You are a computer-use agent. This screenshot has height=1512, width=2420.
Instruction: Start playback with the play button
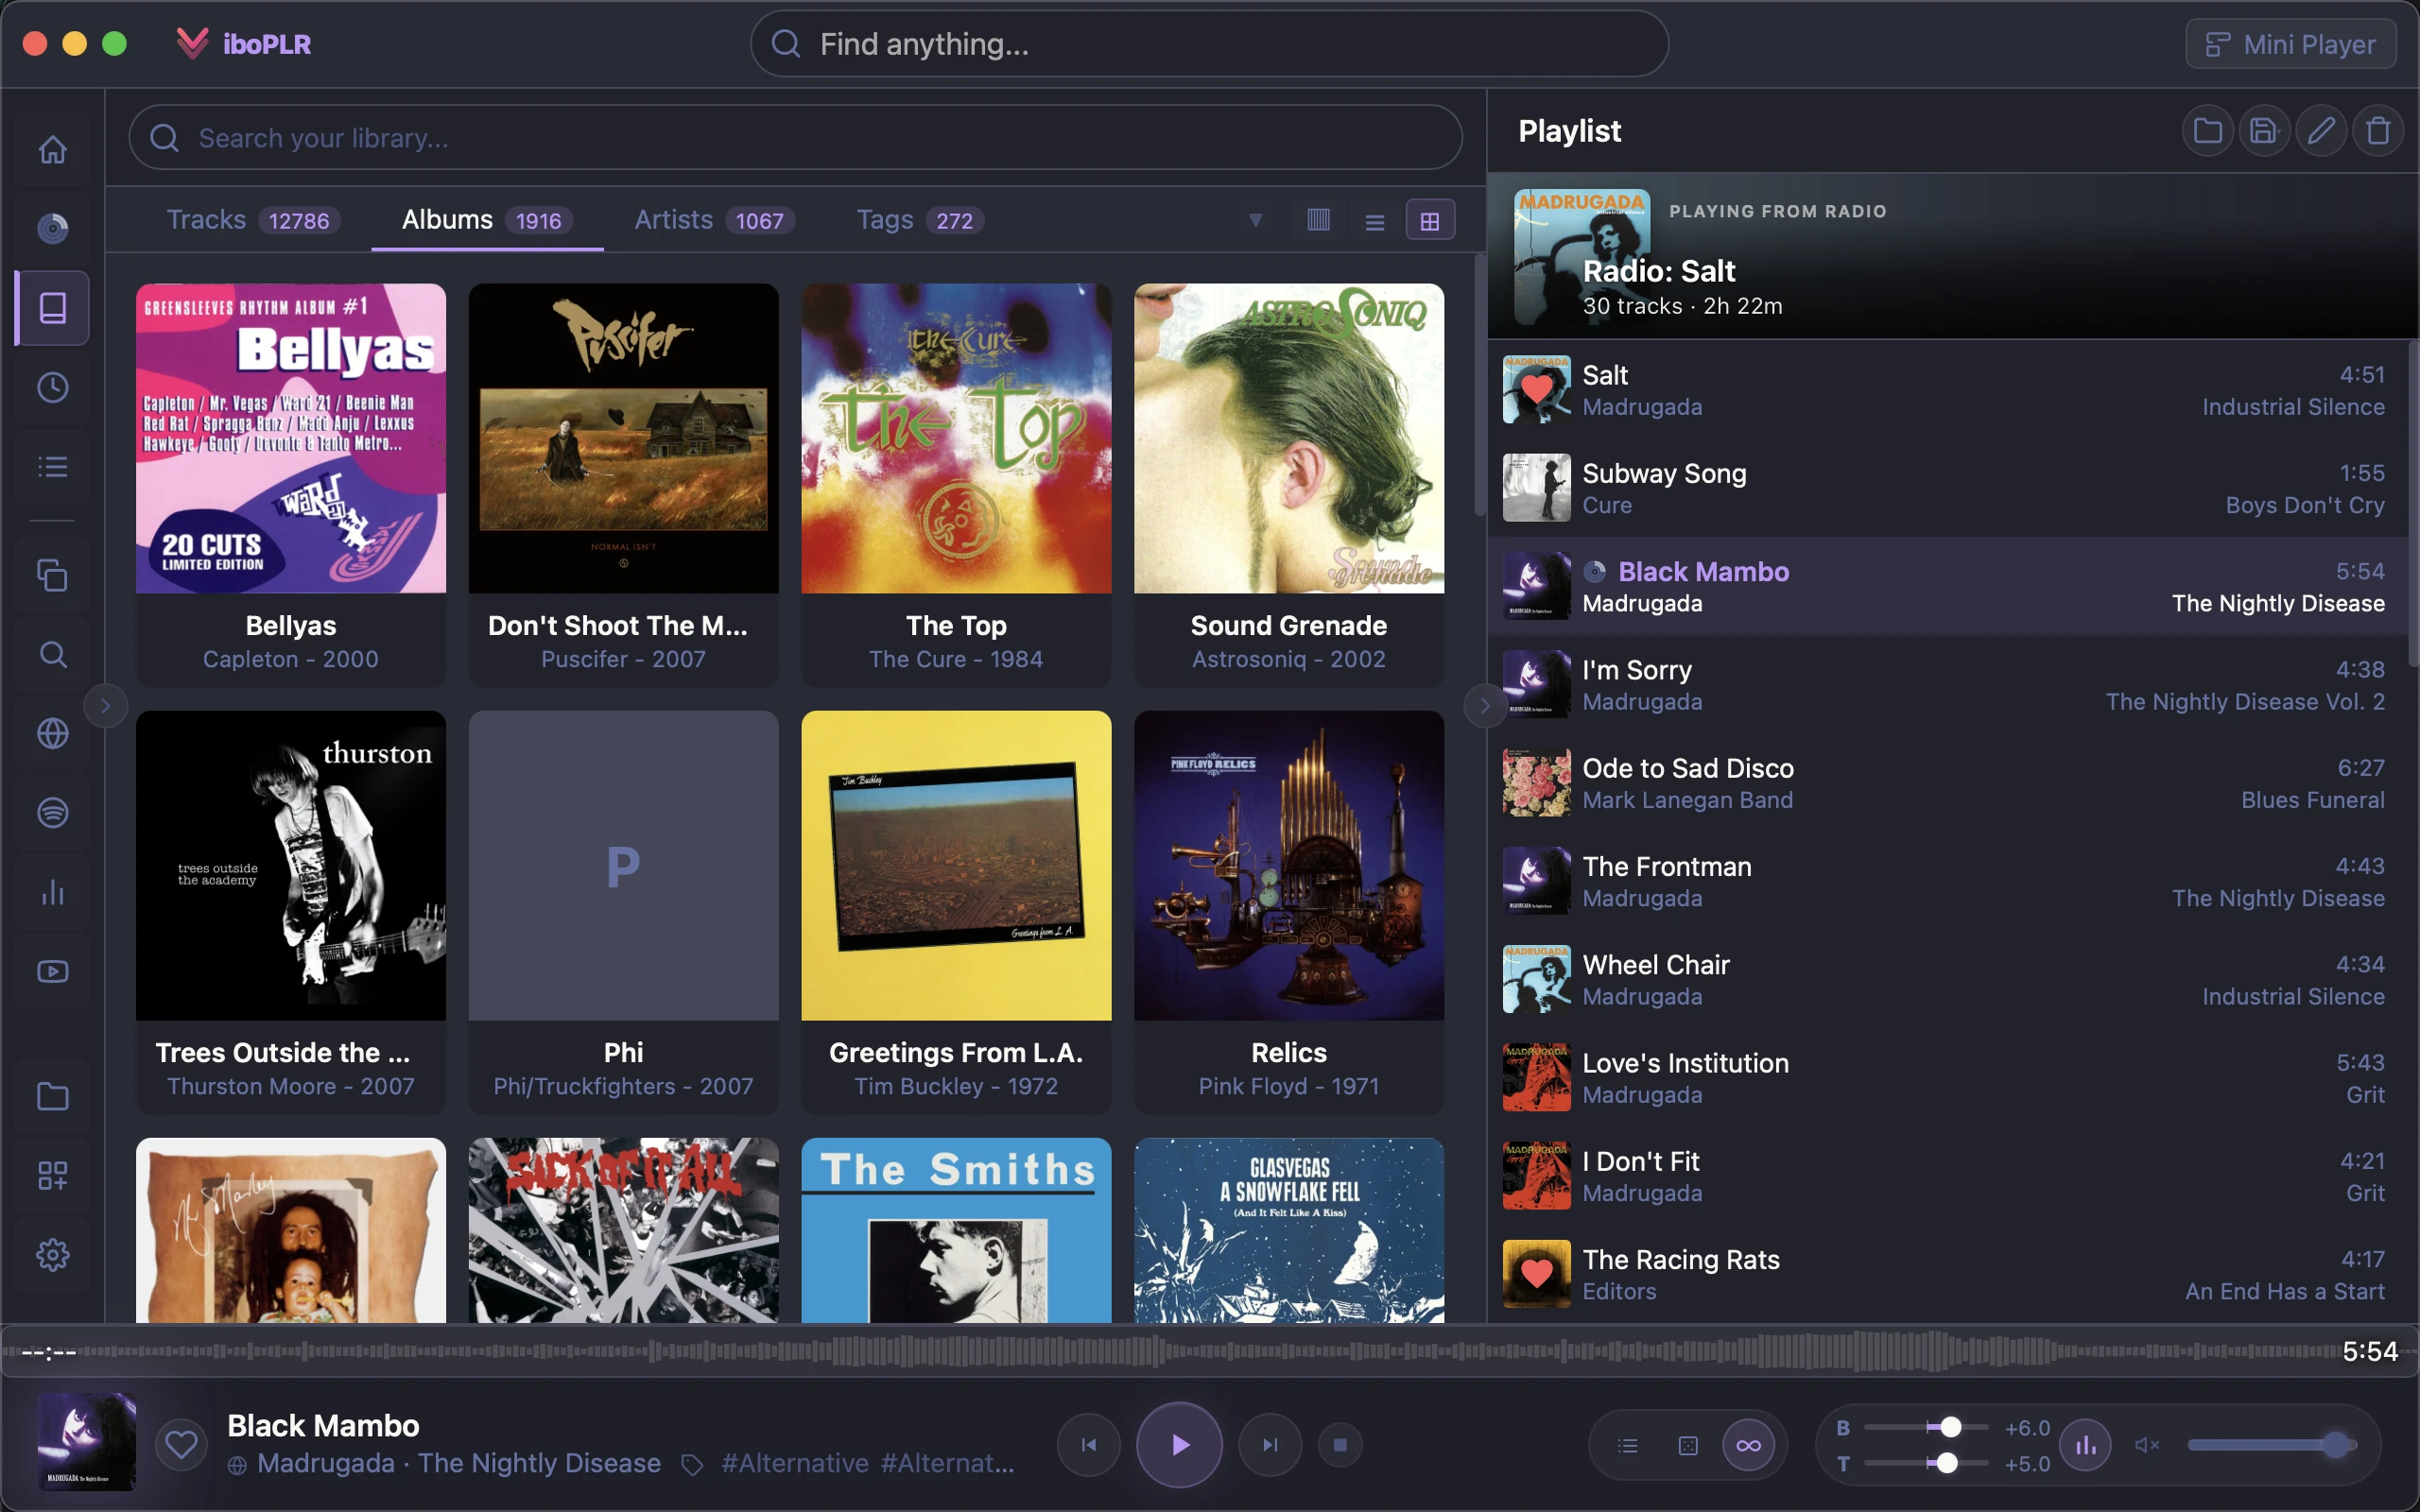pyautogui.click(x=1179, y=1445)
